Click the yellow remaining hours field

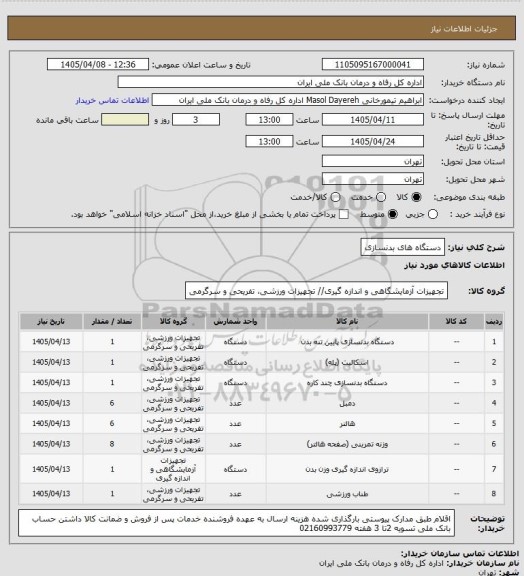pos(125,120)
